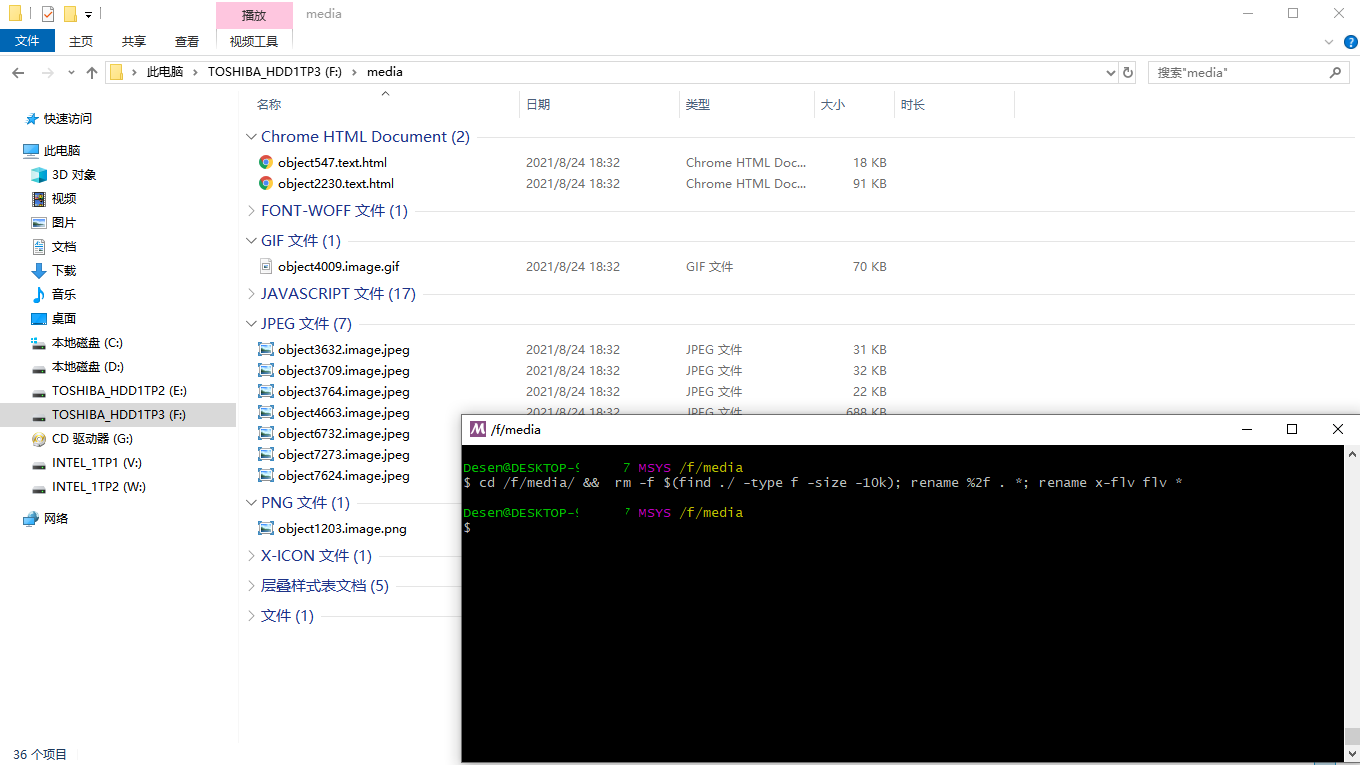Collapse JPEG 文件 group
Screen dimensions: 1360x765
click(251, 323)
